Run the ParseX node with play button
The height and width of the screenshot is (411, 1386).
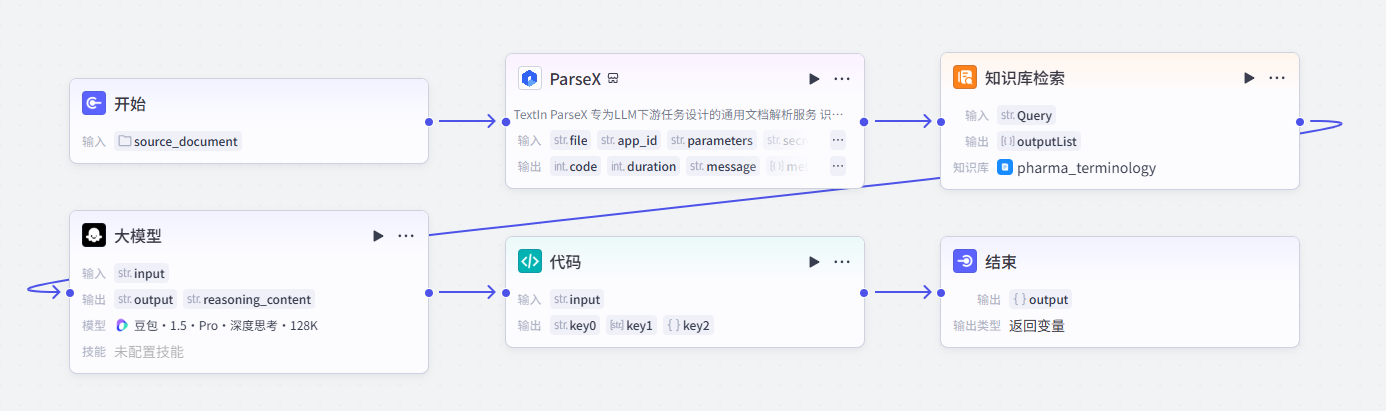(x=814, y=78)
